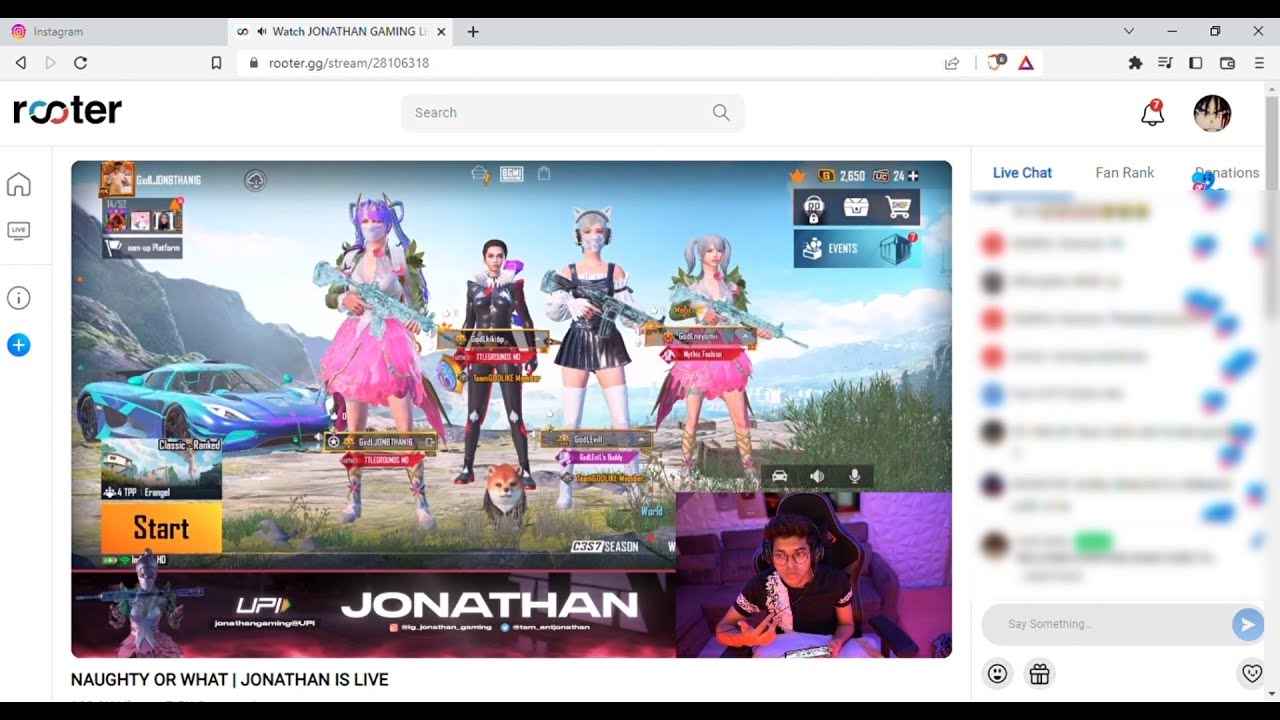Click the in-game RP lock icon

point(814,208)
